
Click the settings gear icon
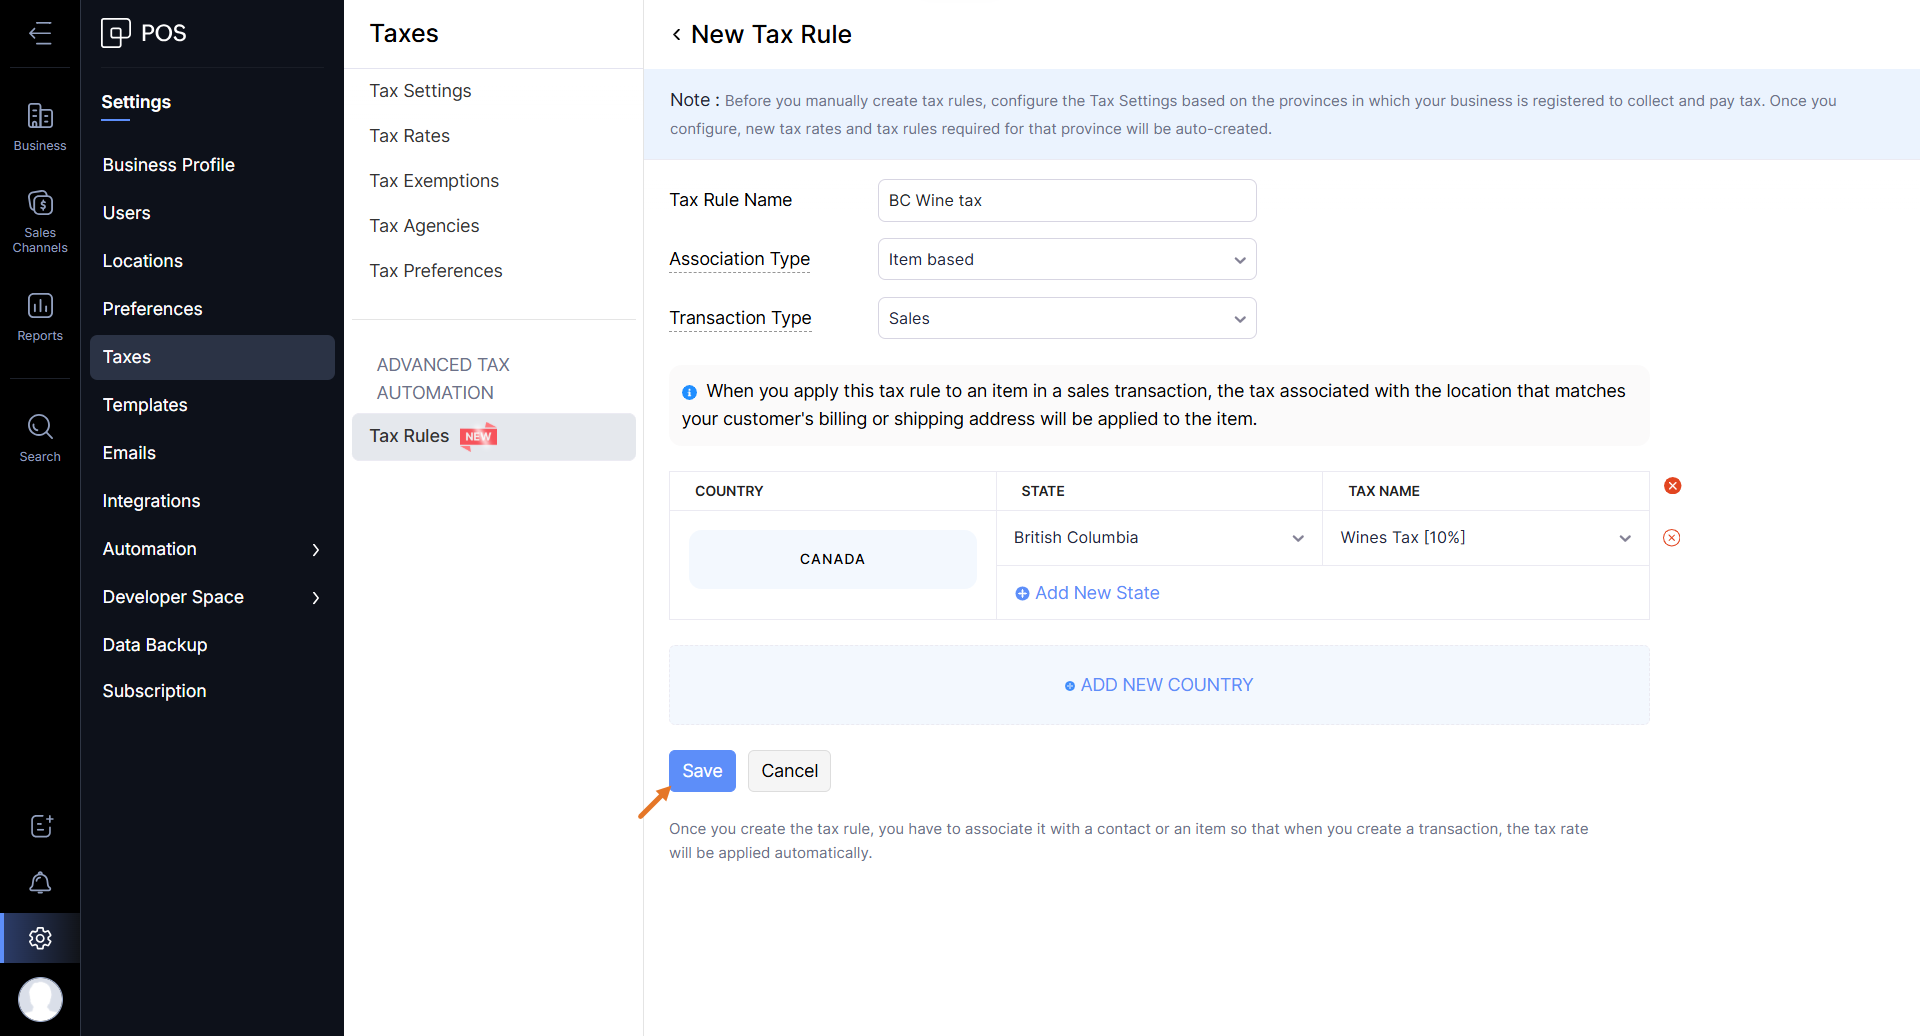[x=40, y=938]
